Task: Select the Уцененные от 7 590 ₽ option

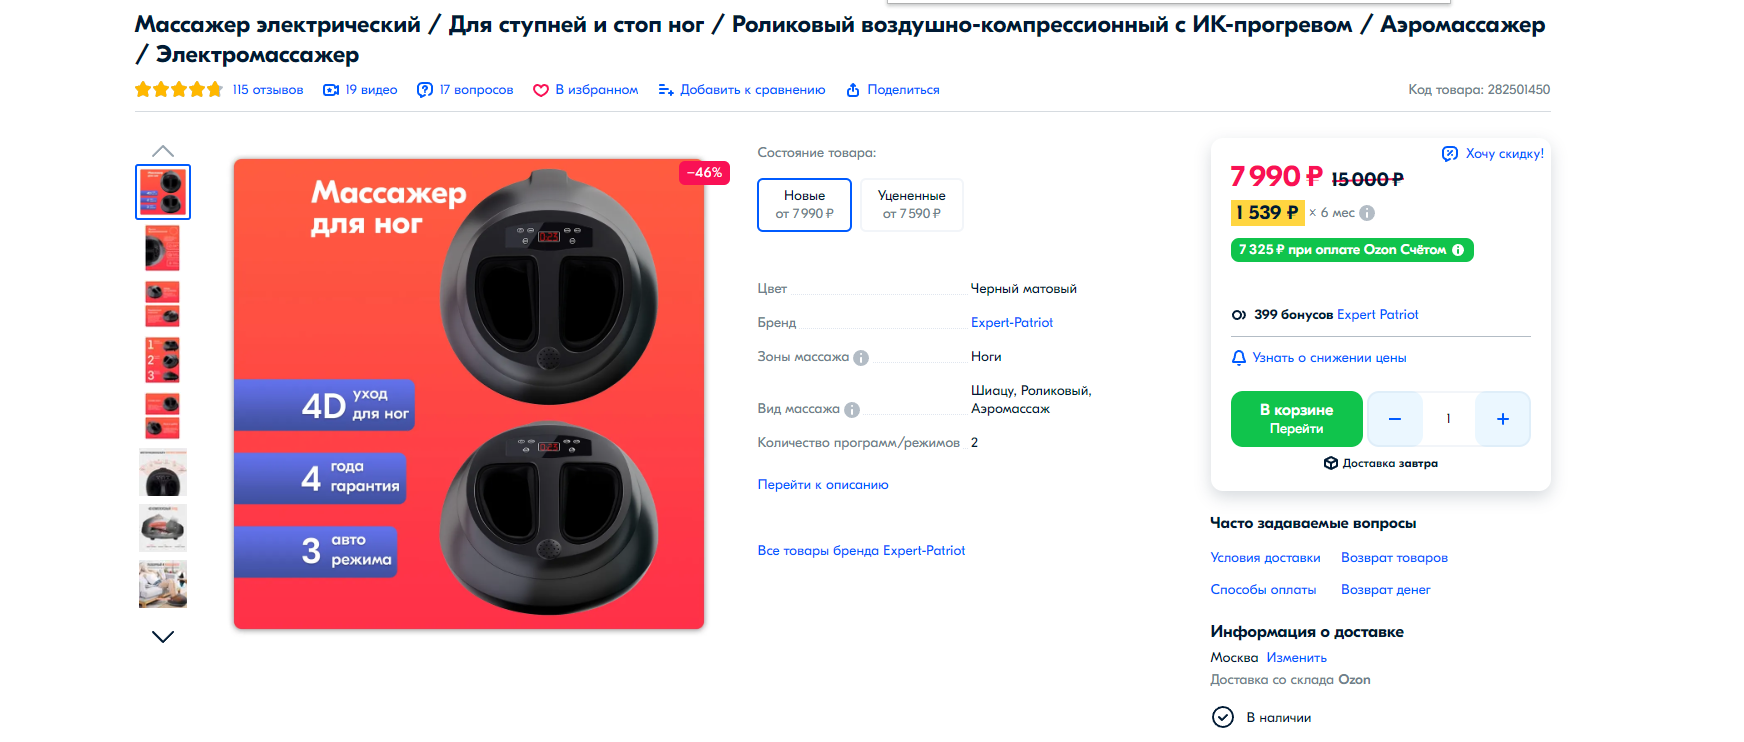Action: 911,205
